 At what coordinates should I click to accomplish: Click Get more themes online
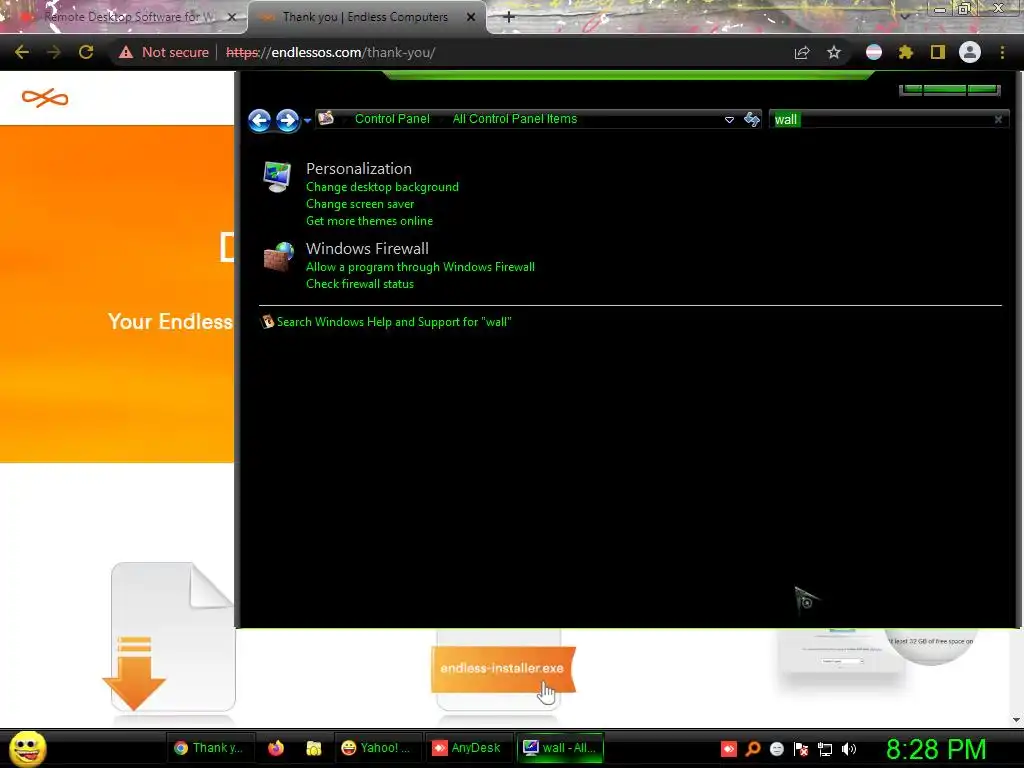pos(369,221)
